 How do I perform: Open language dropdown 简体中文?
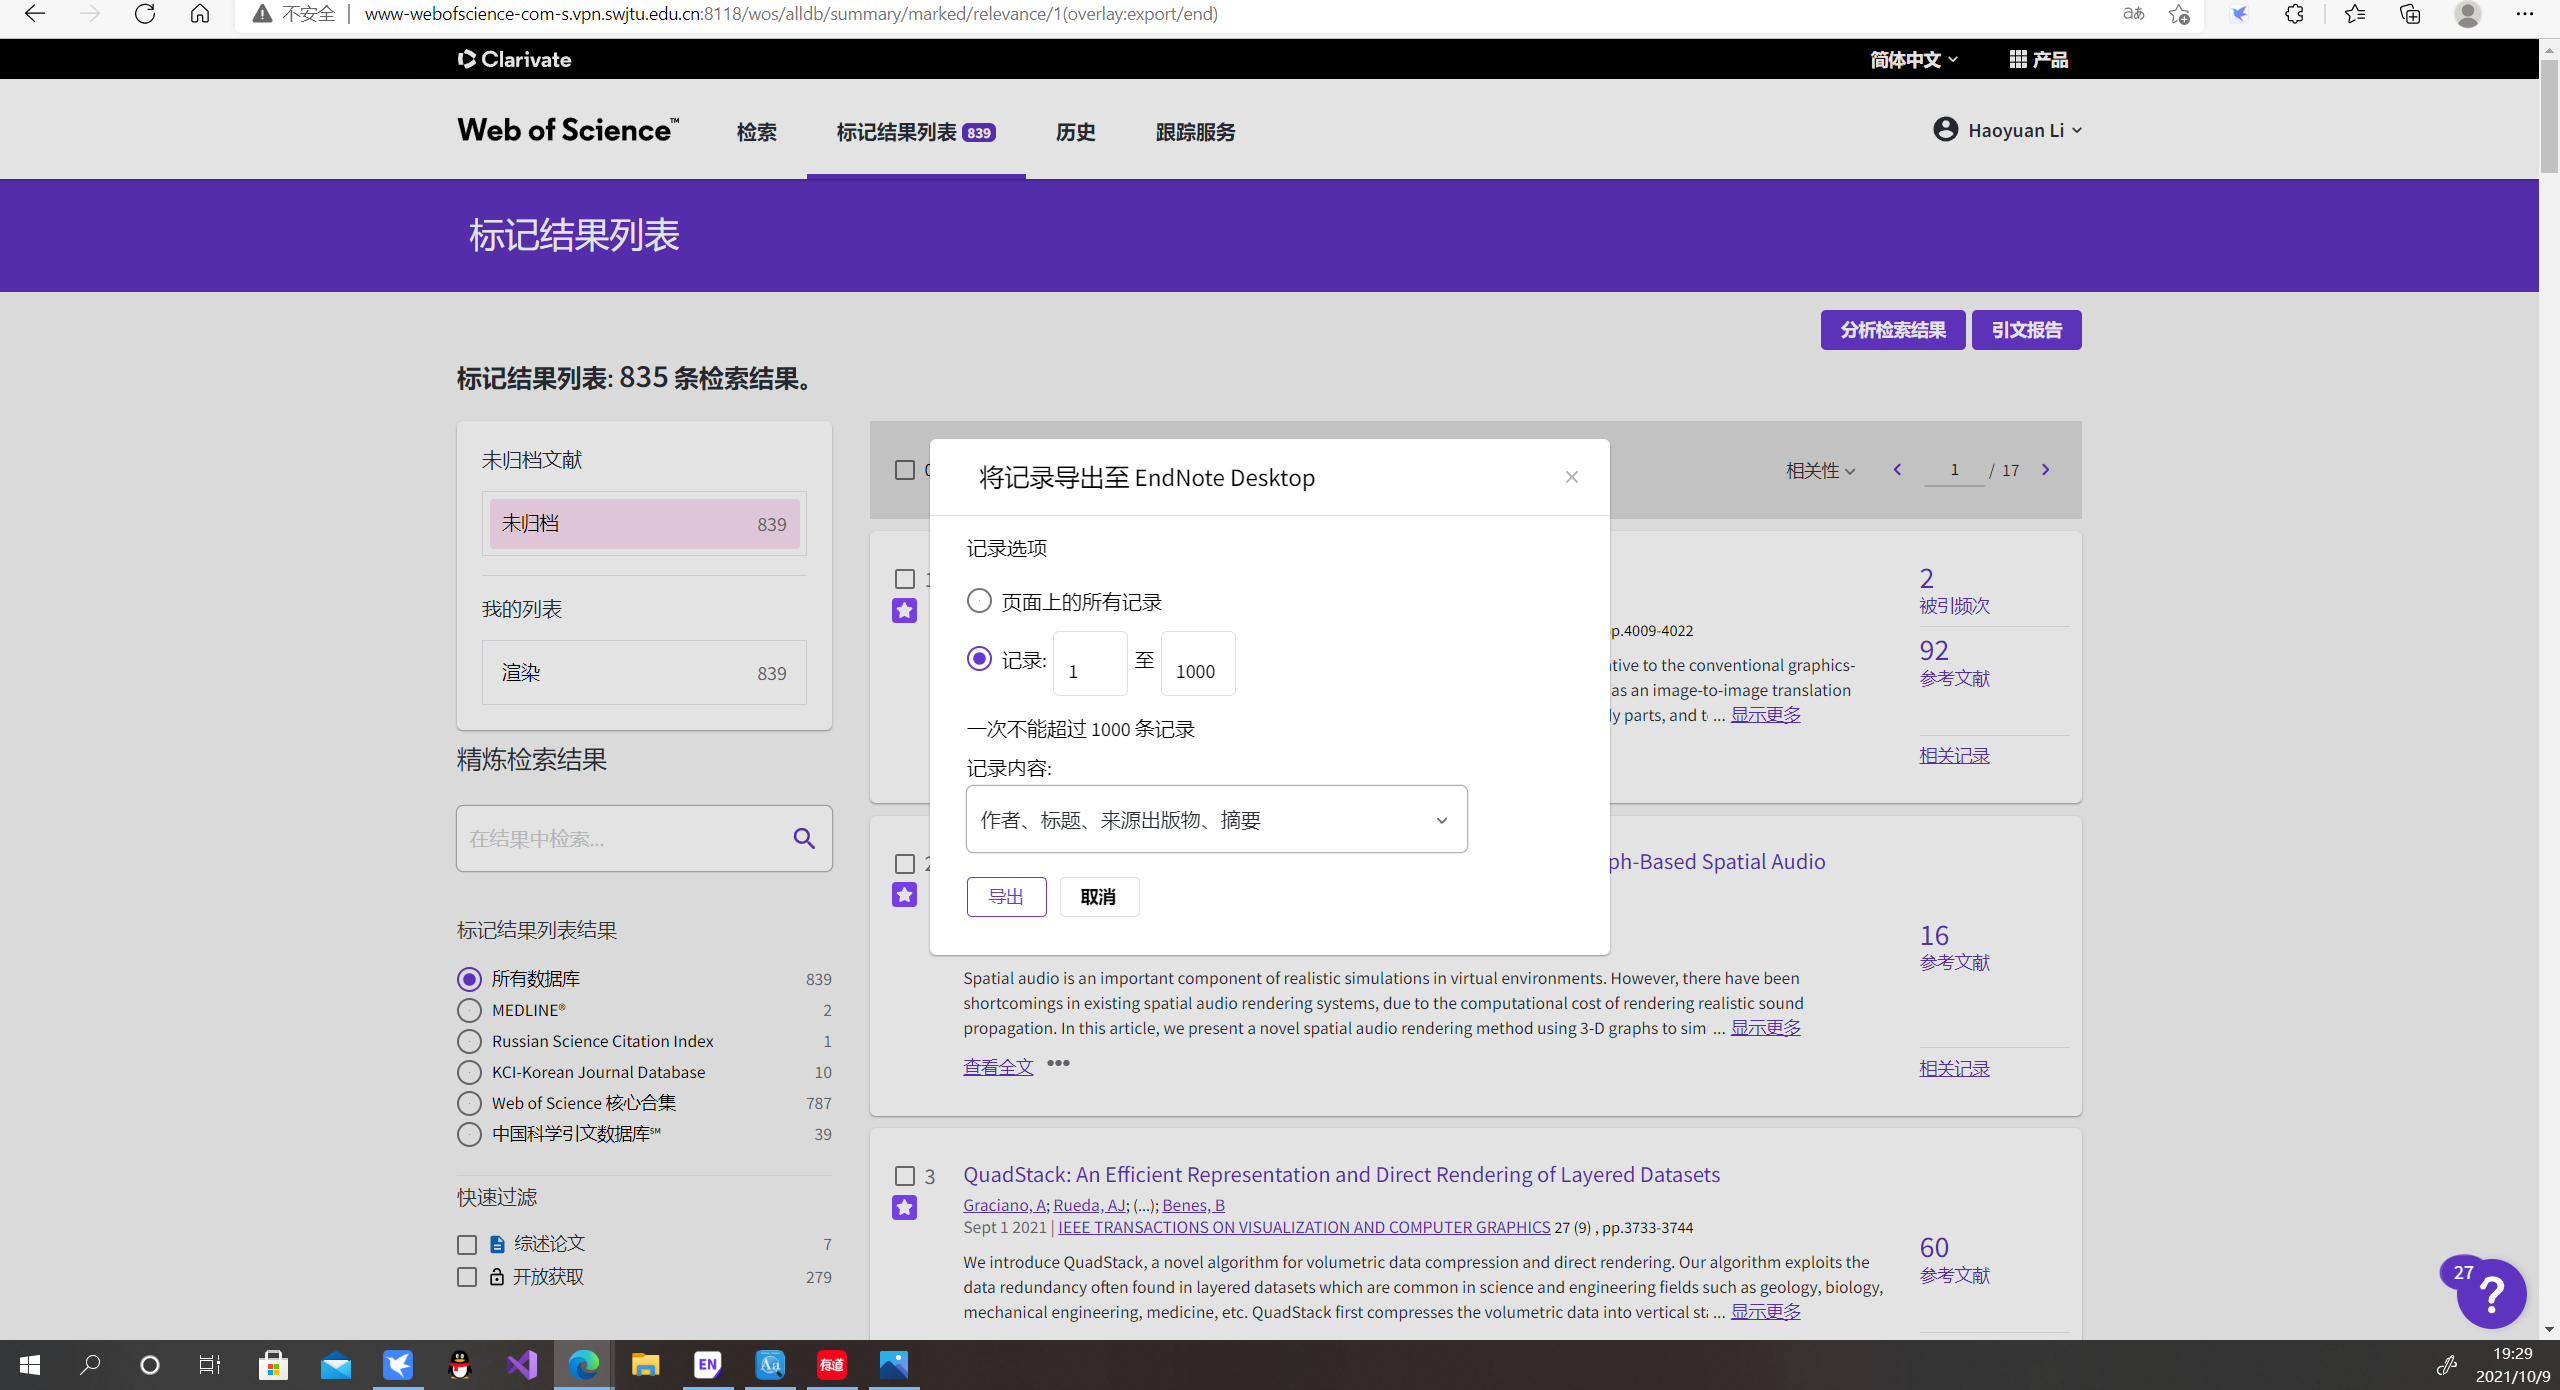pyautogui.click(x=1914, y=60)
